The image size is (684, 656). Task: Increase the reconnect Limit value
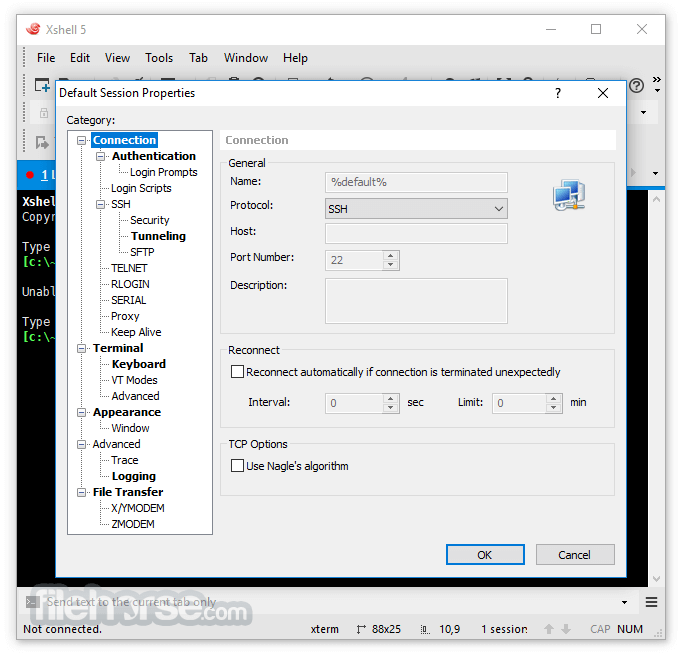tap(553, 398)
